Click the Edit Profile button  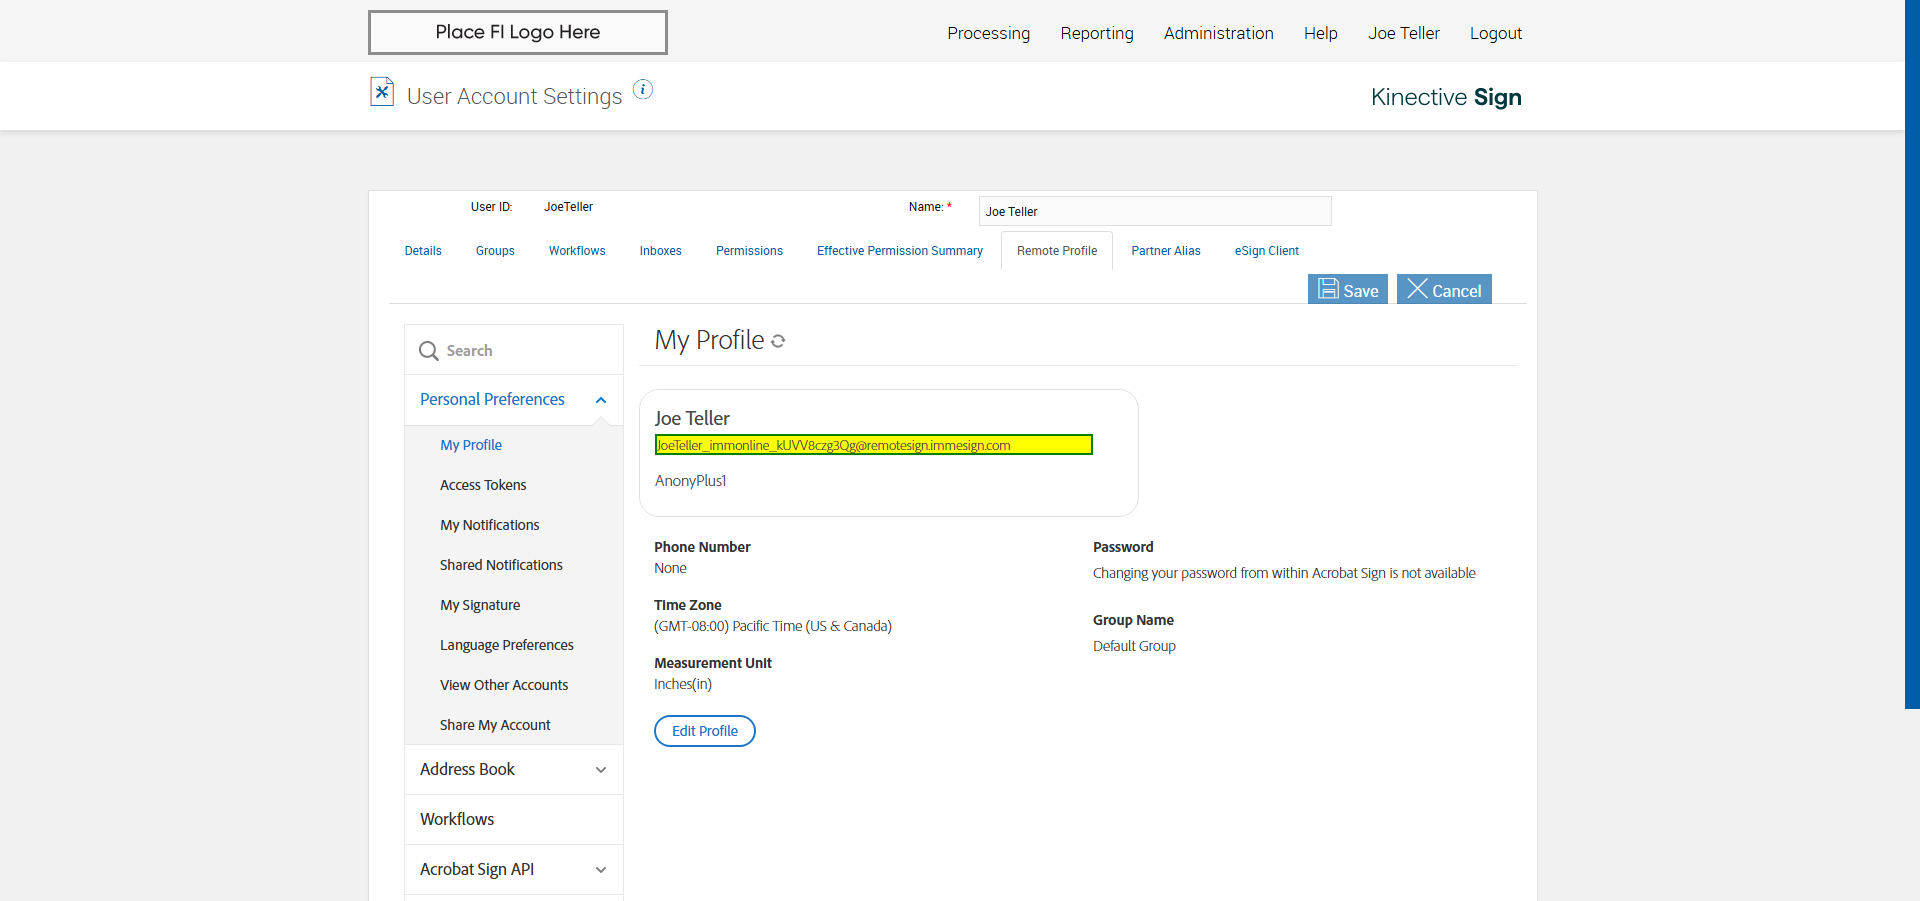pos(705,731)
